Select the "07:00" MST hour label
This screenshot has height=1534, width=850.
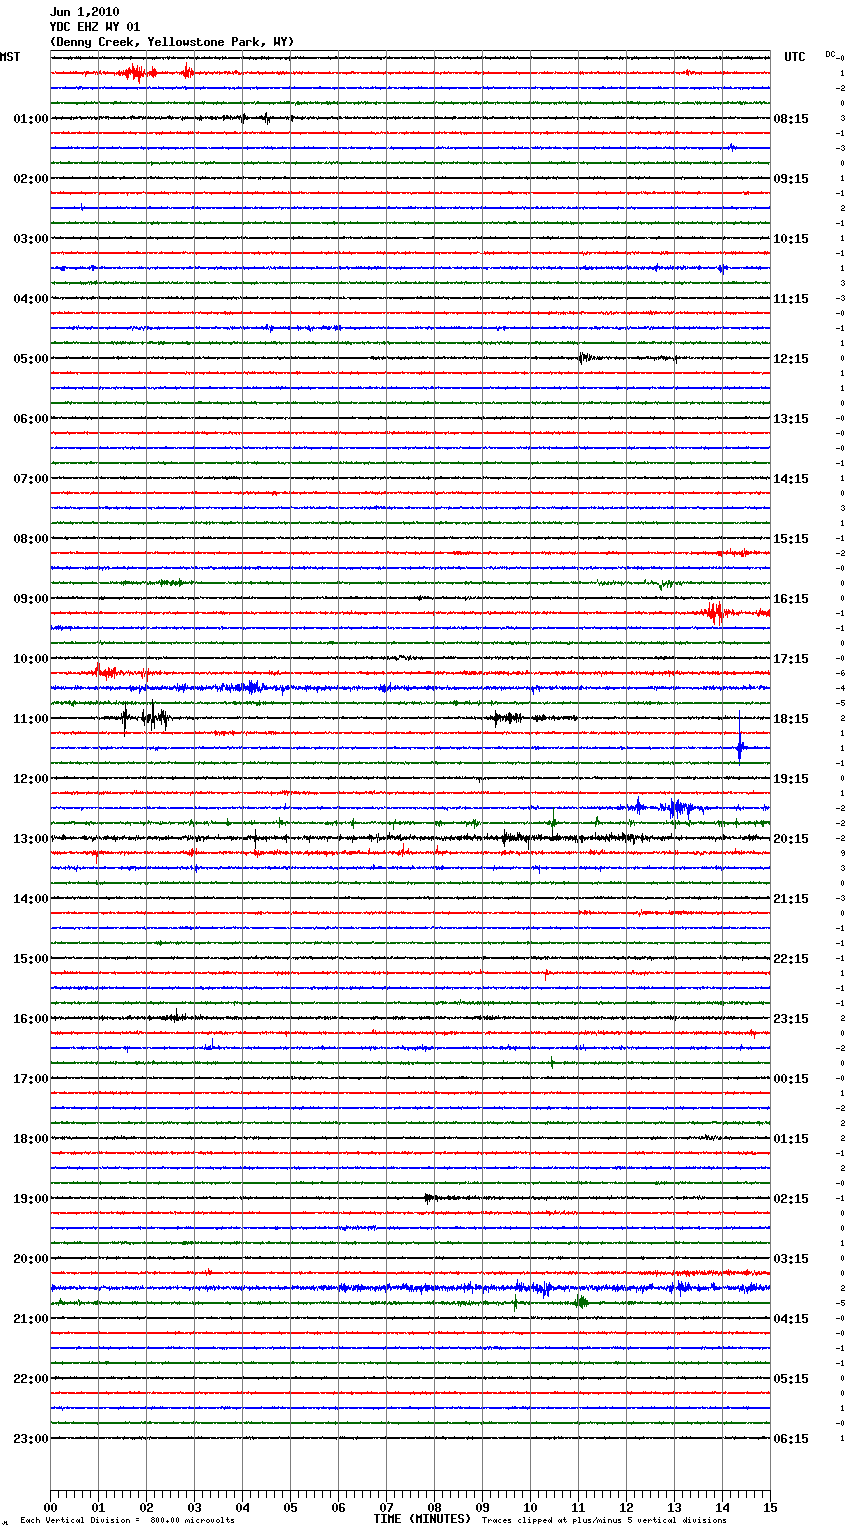tap(31, 479)
